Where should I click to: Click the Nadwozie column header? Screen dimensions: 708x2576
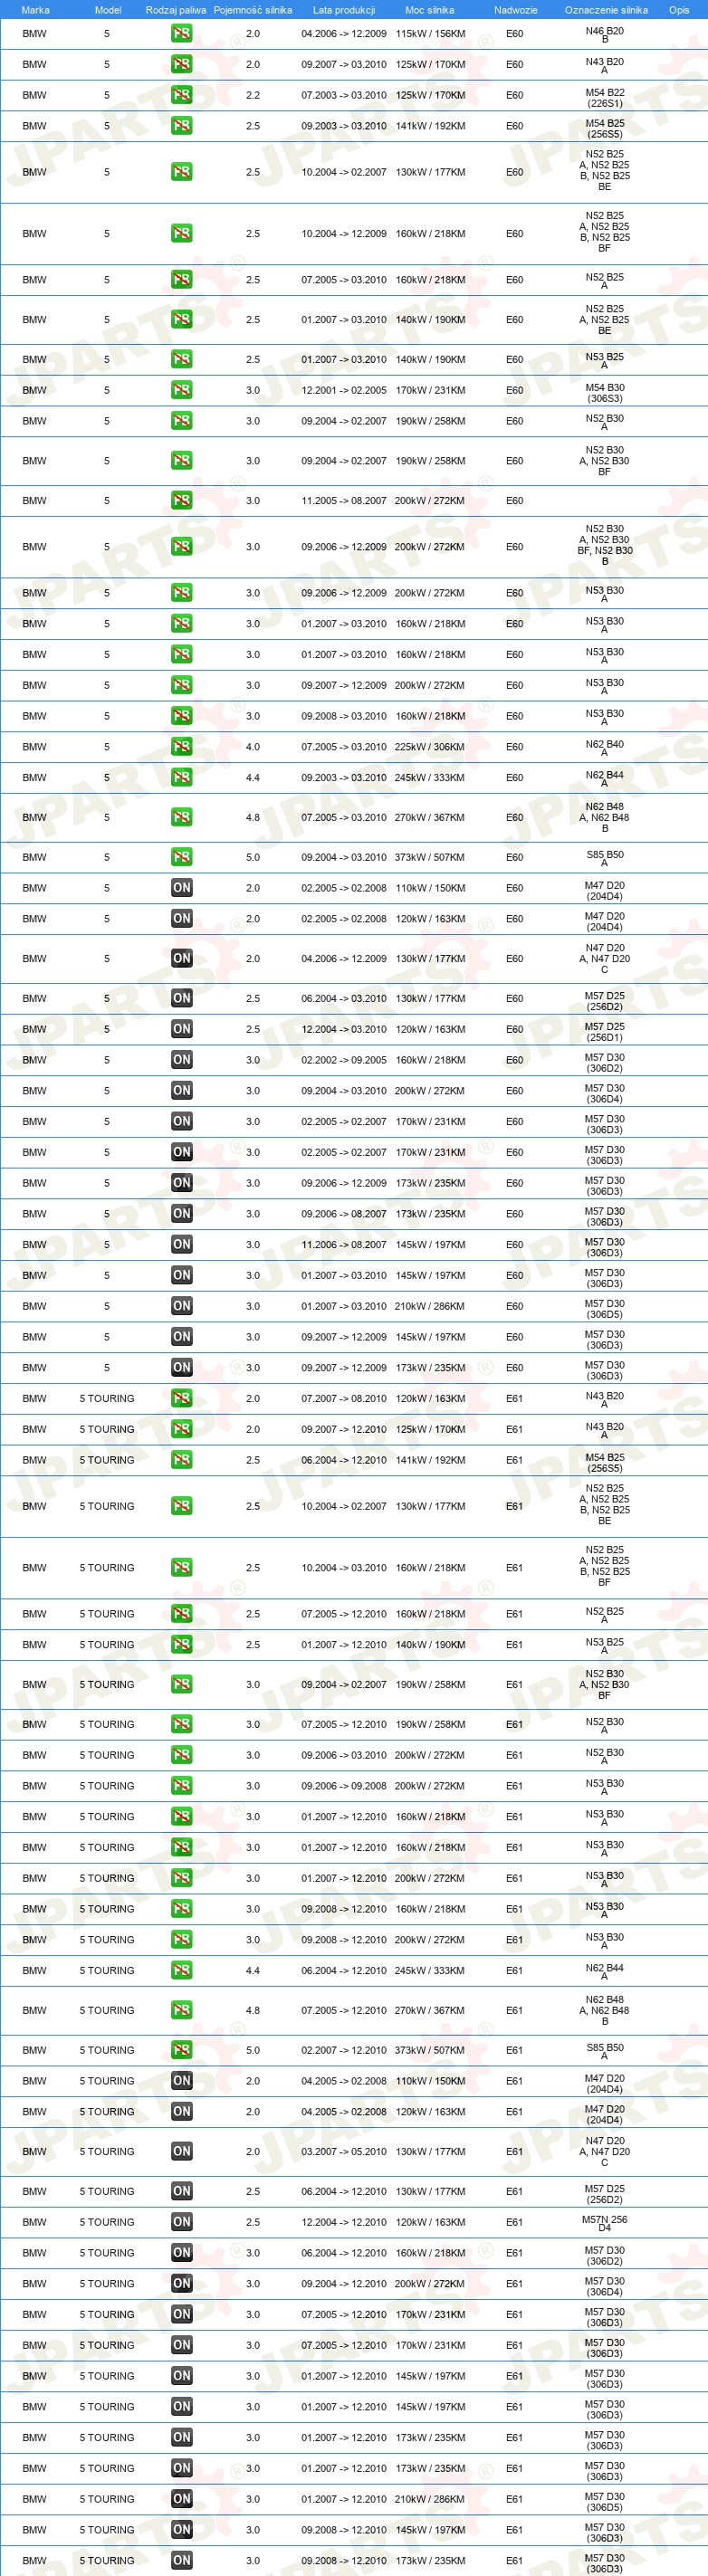point(516,10)
